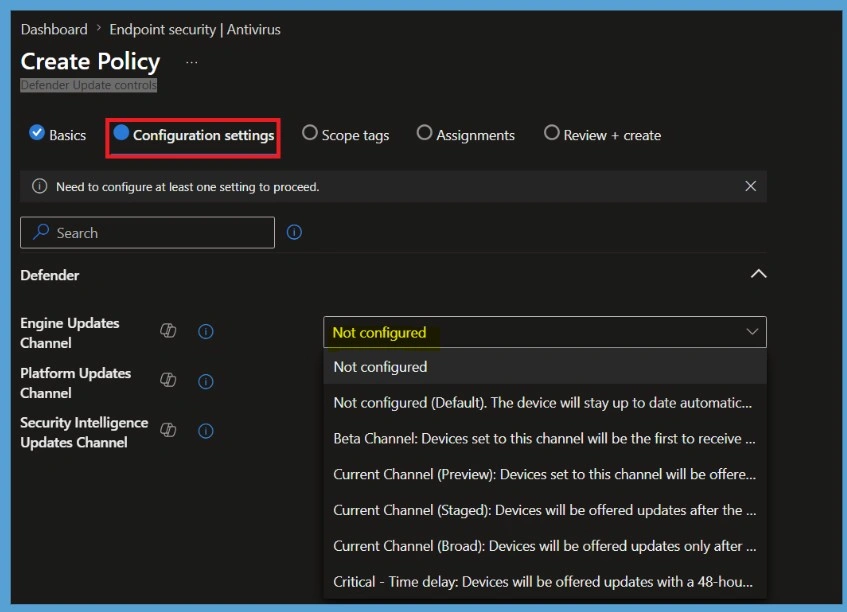Select the Beta Channel option
The height and width of the screenshot is (612, 847).
(544, 438)
